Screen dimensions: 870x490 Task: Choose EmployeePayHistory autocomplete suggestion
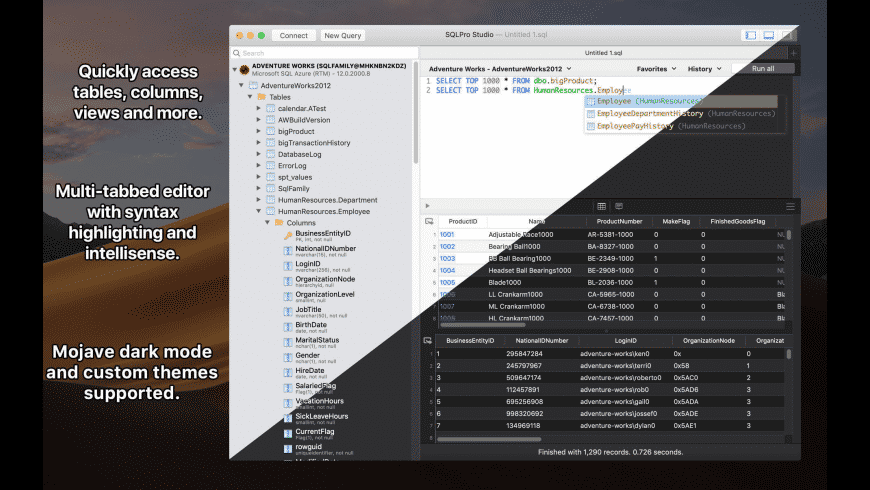click(x=681, y=126)
